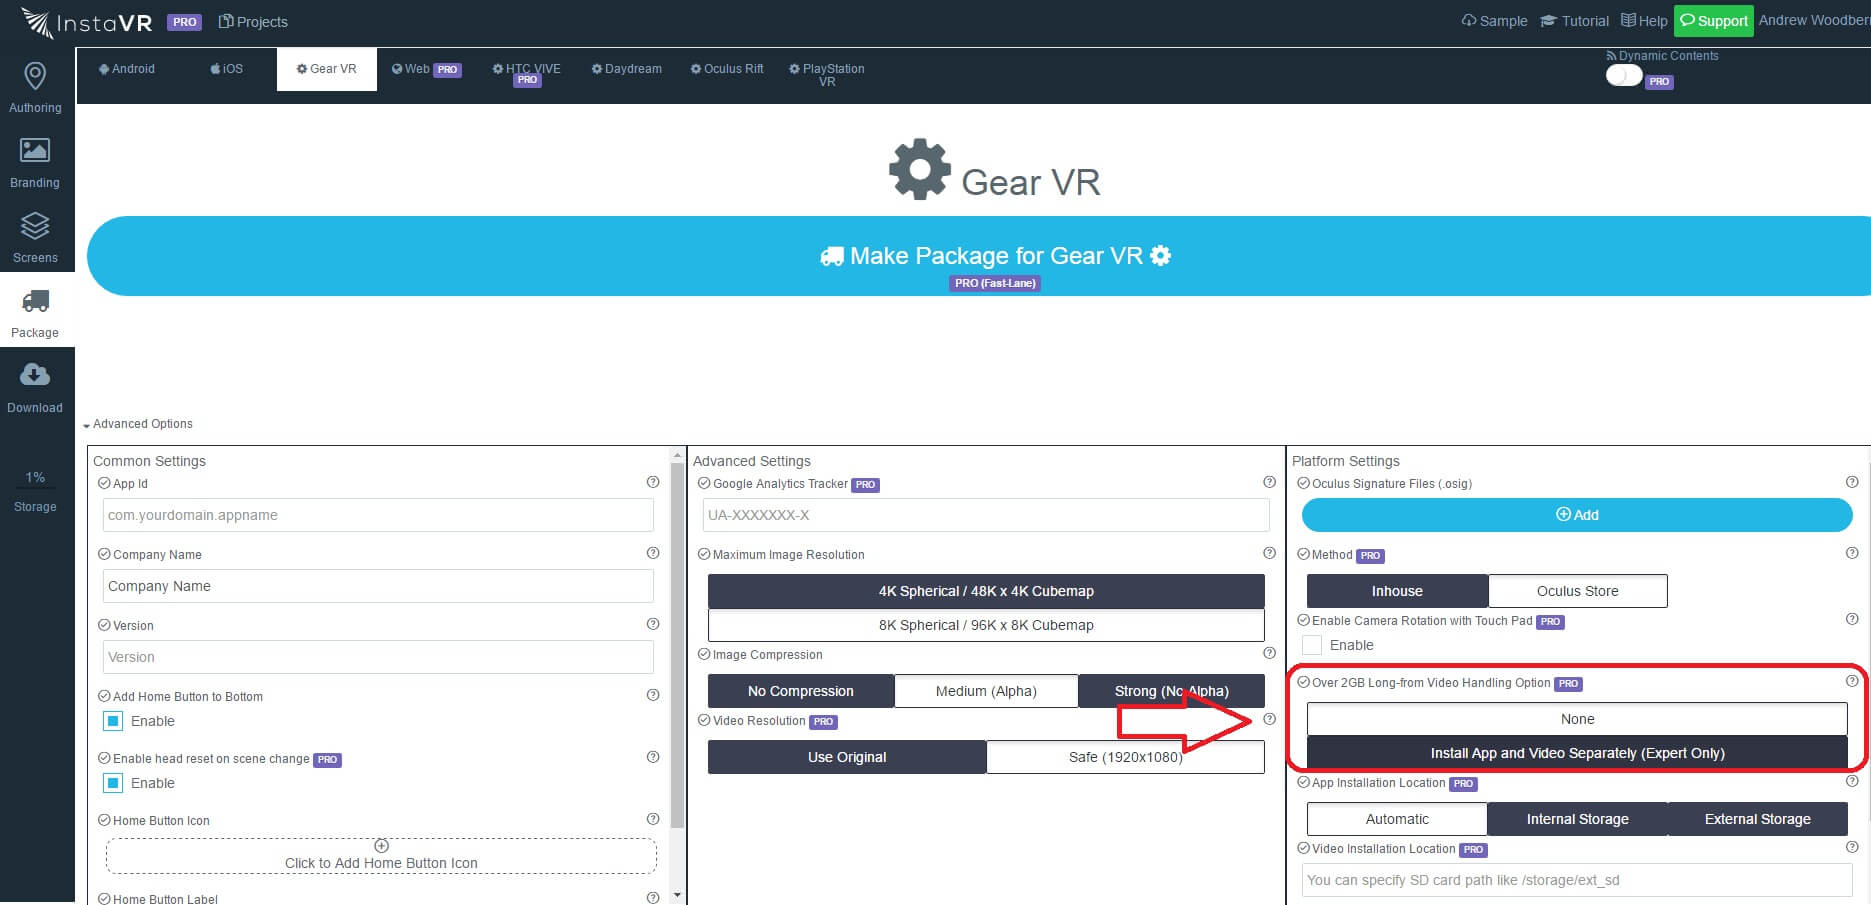The image size is (1871, 905).
Task: Click the Video Installation Location path field
Action: (x=1577, y=880)
